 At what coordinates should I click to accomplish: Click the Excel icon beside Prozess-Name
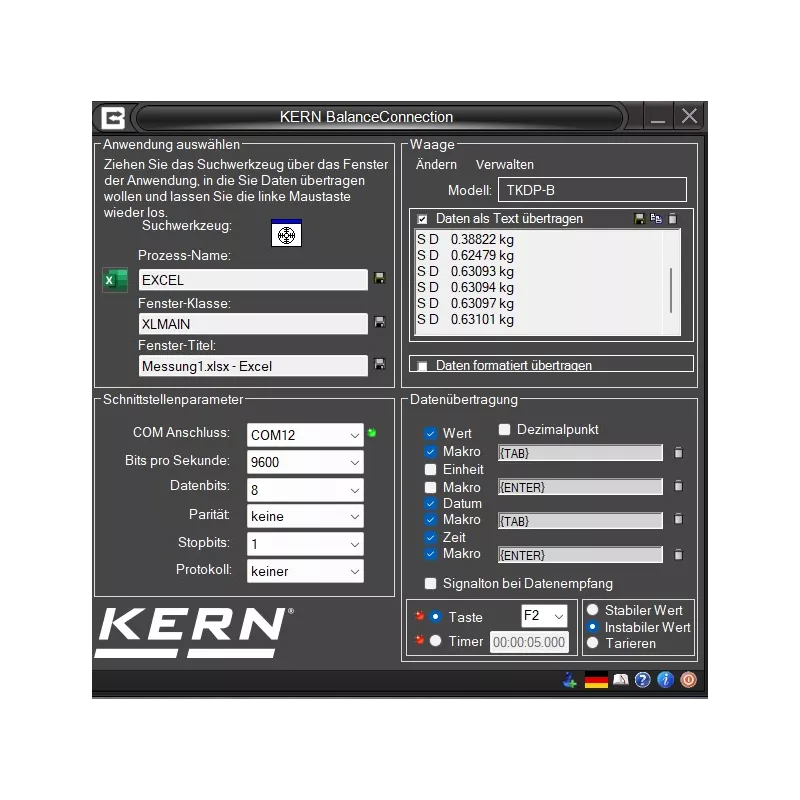click(114, 280)
